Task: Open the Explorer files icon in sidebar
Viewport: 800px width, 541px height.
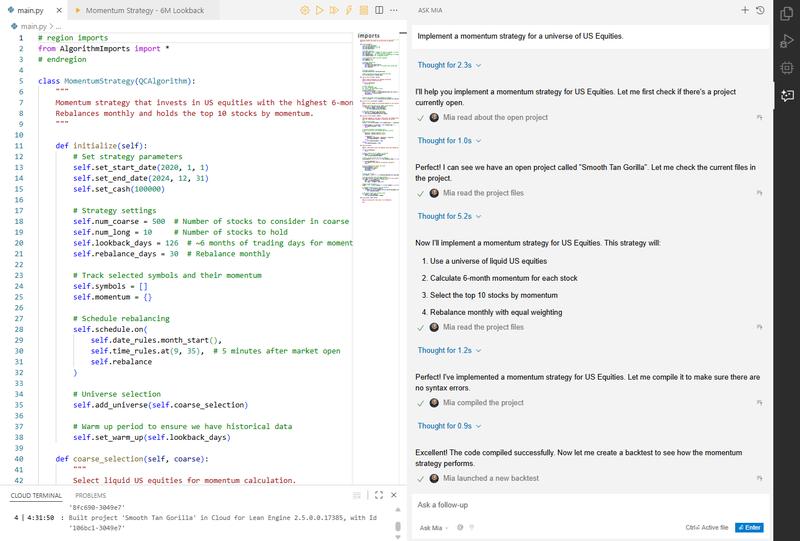Action: (x=786, y=13)
